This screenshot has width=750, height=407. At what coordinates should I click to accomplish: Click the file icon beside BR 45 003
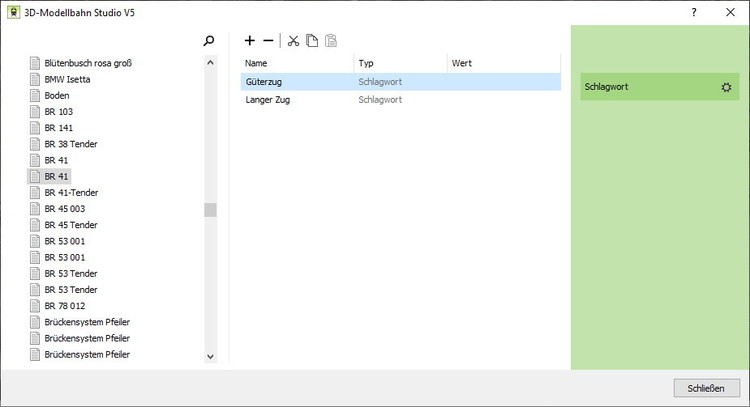35,209
